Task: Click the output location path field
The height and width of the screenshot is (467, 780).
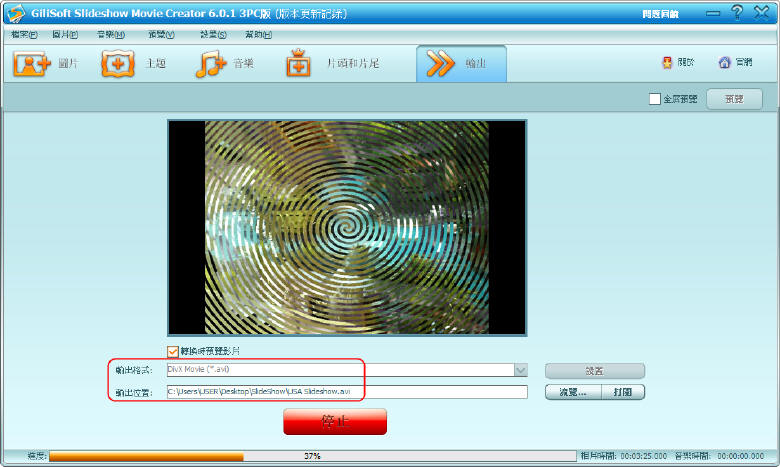Action: pyautogui.click(x=346, y=392)
